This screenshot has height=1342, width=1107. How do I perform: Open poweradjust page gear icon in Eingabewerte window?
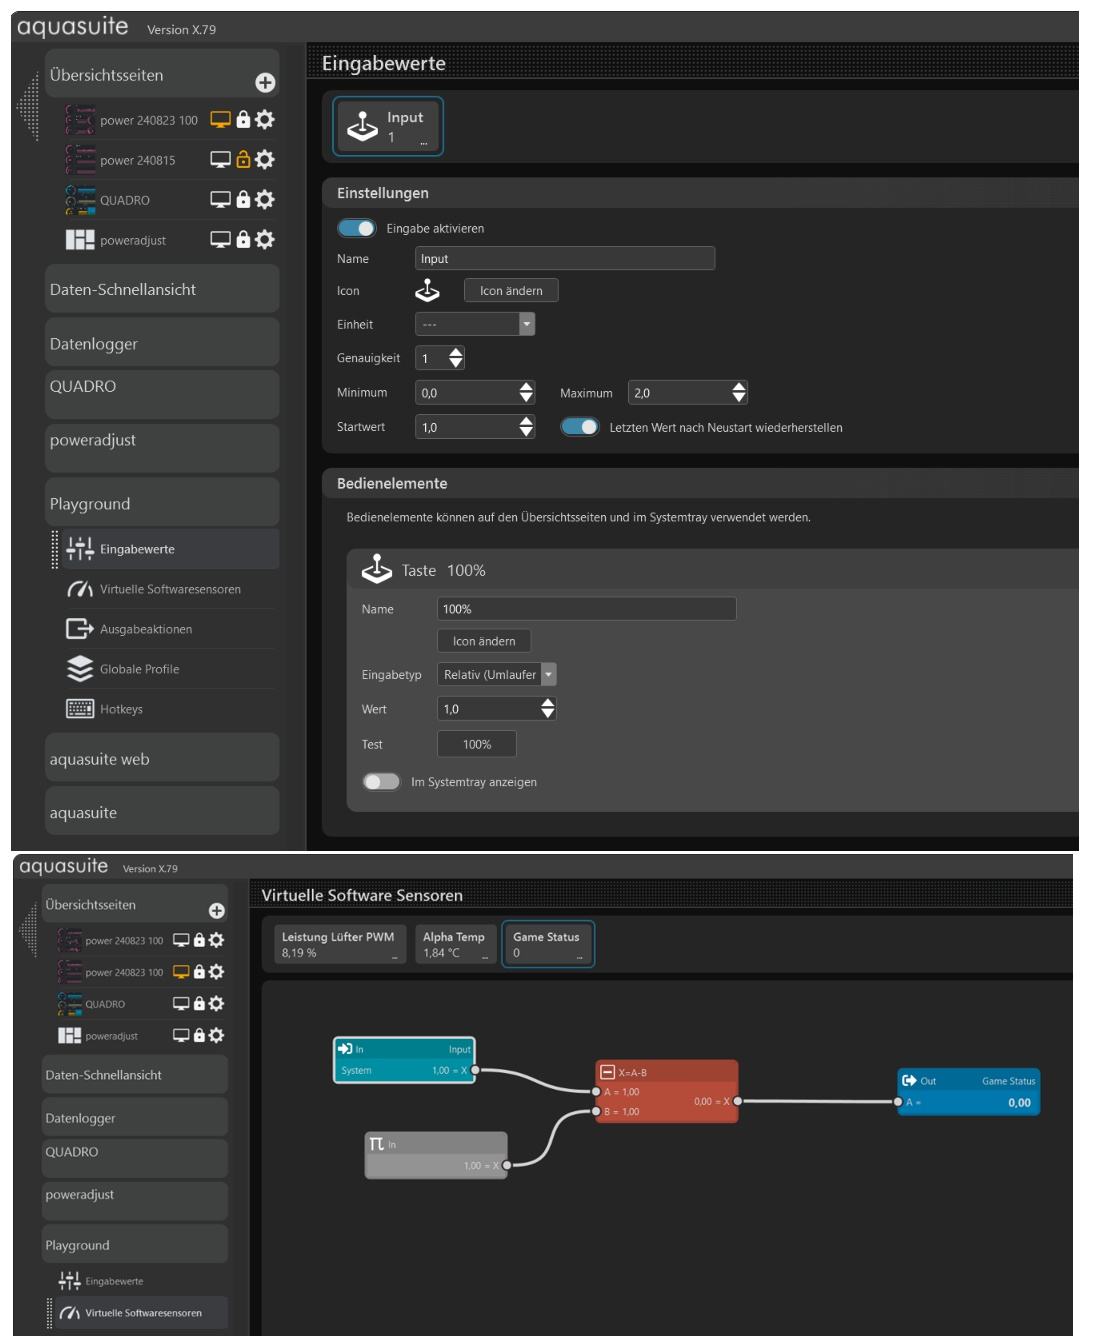(265, 239)
